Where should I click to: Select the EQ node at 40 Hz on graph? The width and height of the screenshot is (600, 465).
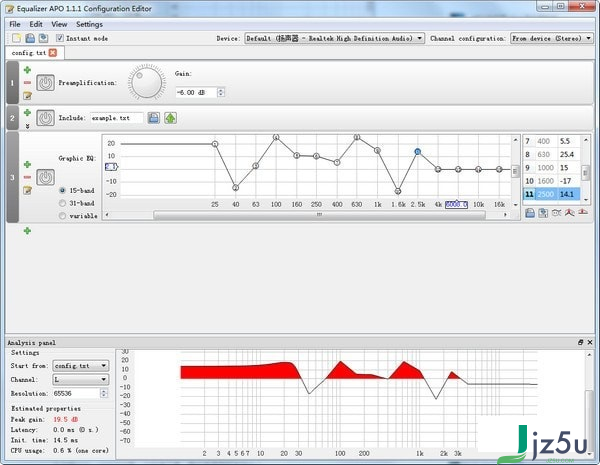[x=236, y=188]
